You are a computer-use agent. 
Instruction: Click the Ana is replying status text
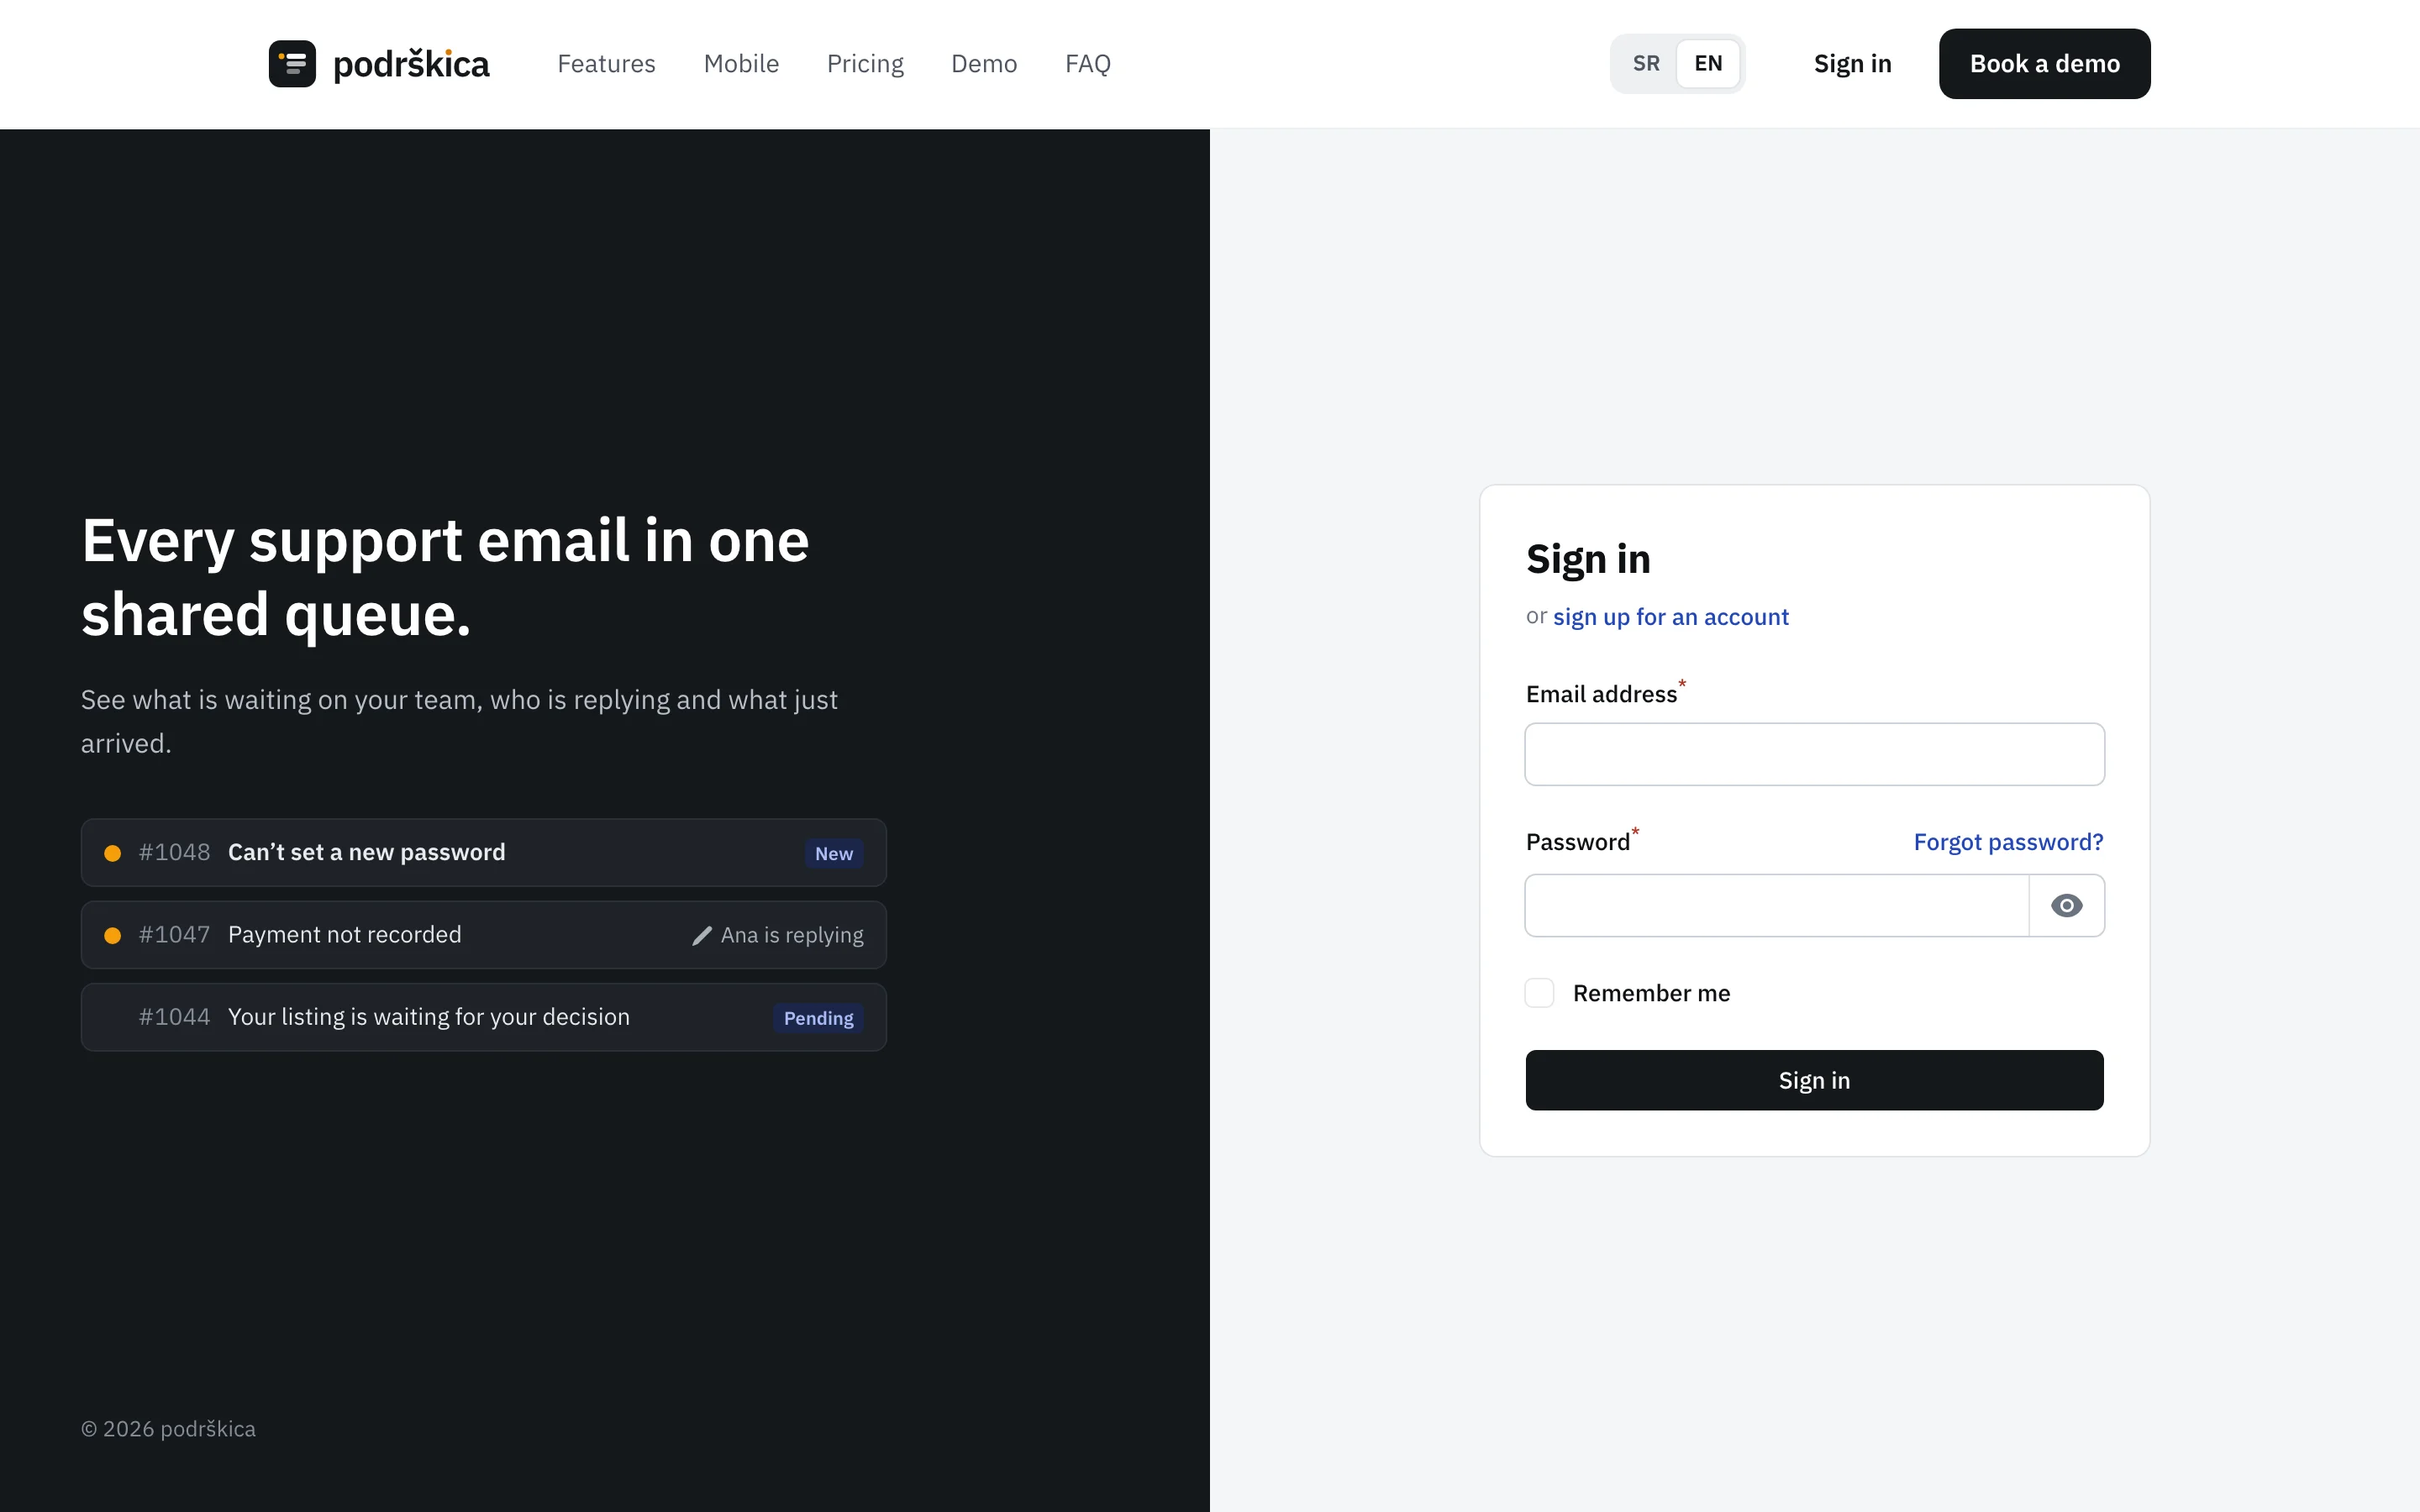[792, 935]
